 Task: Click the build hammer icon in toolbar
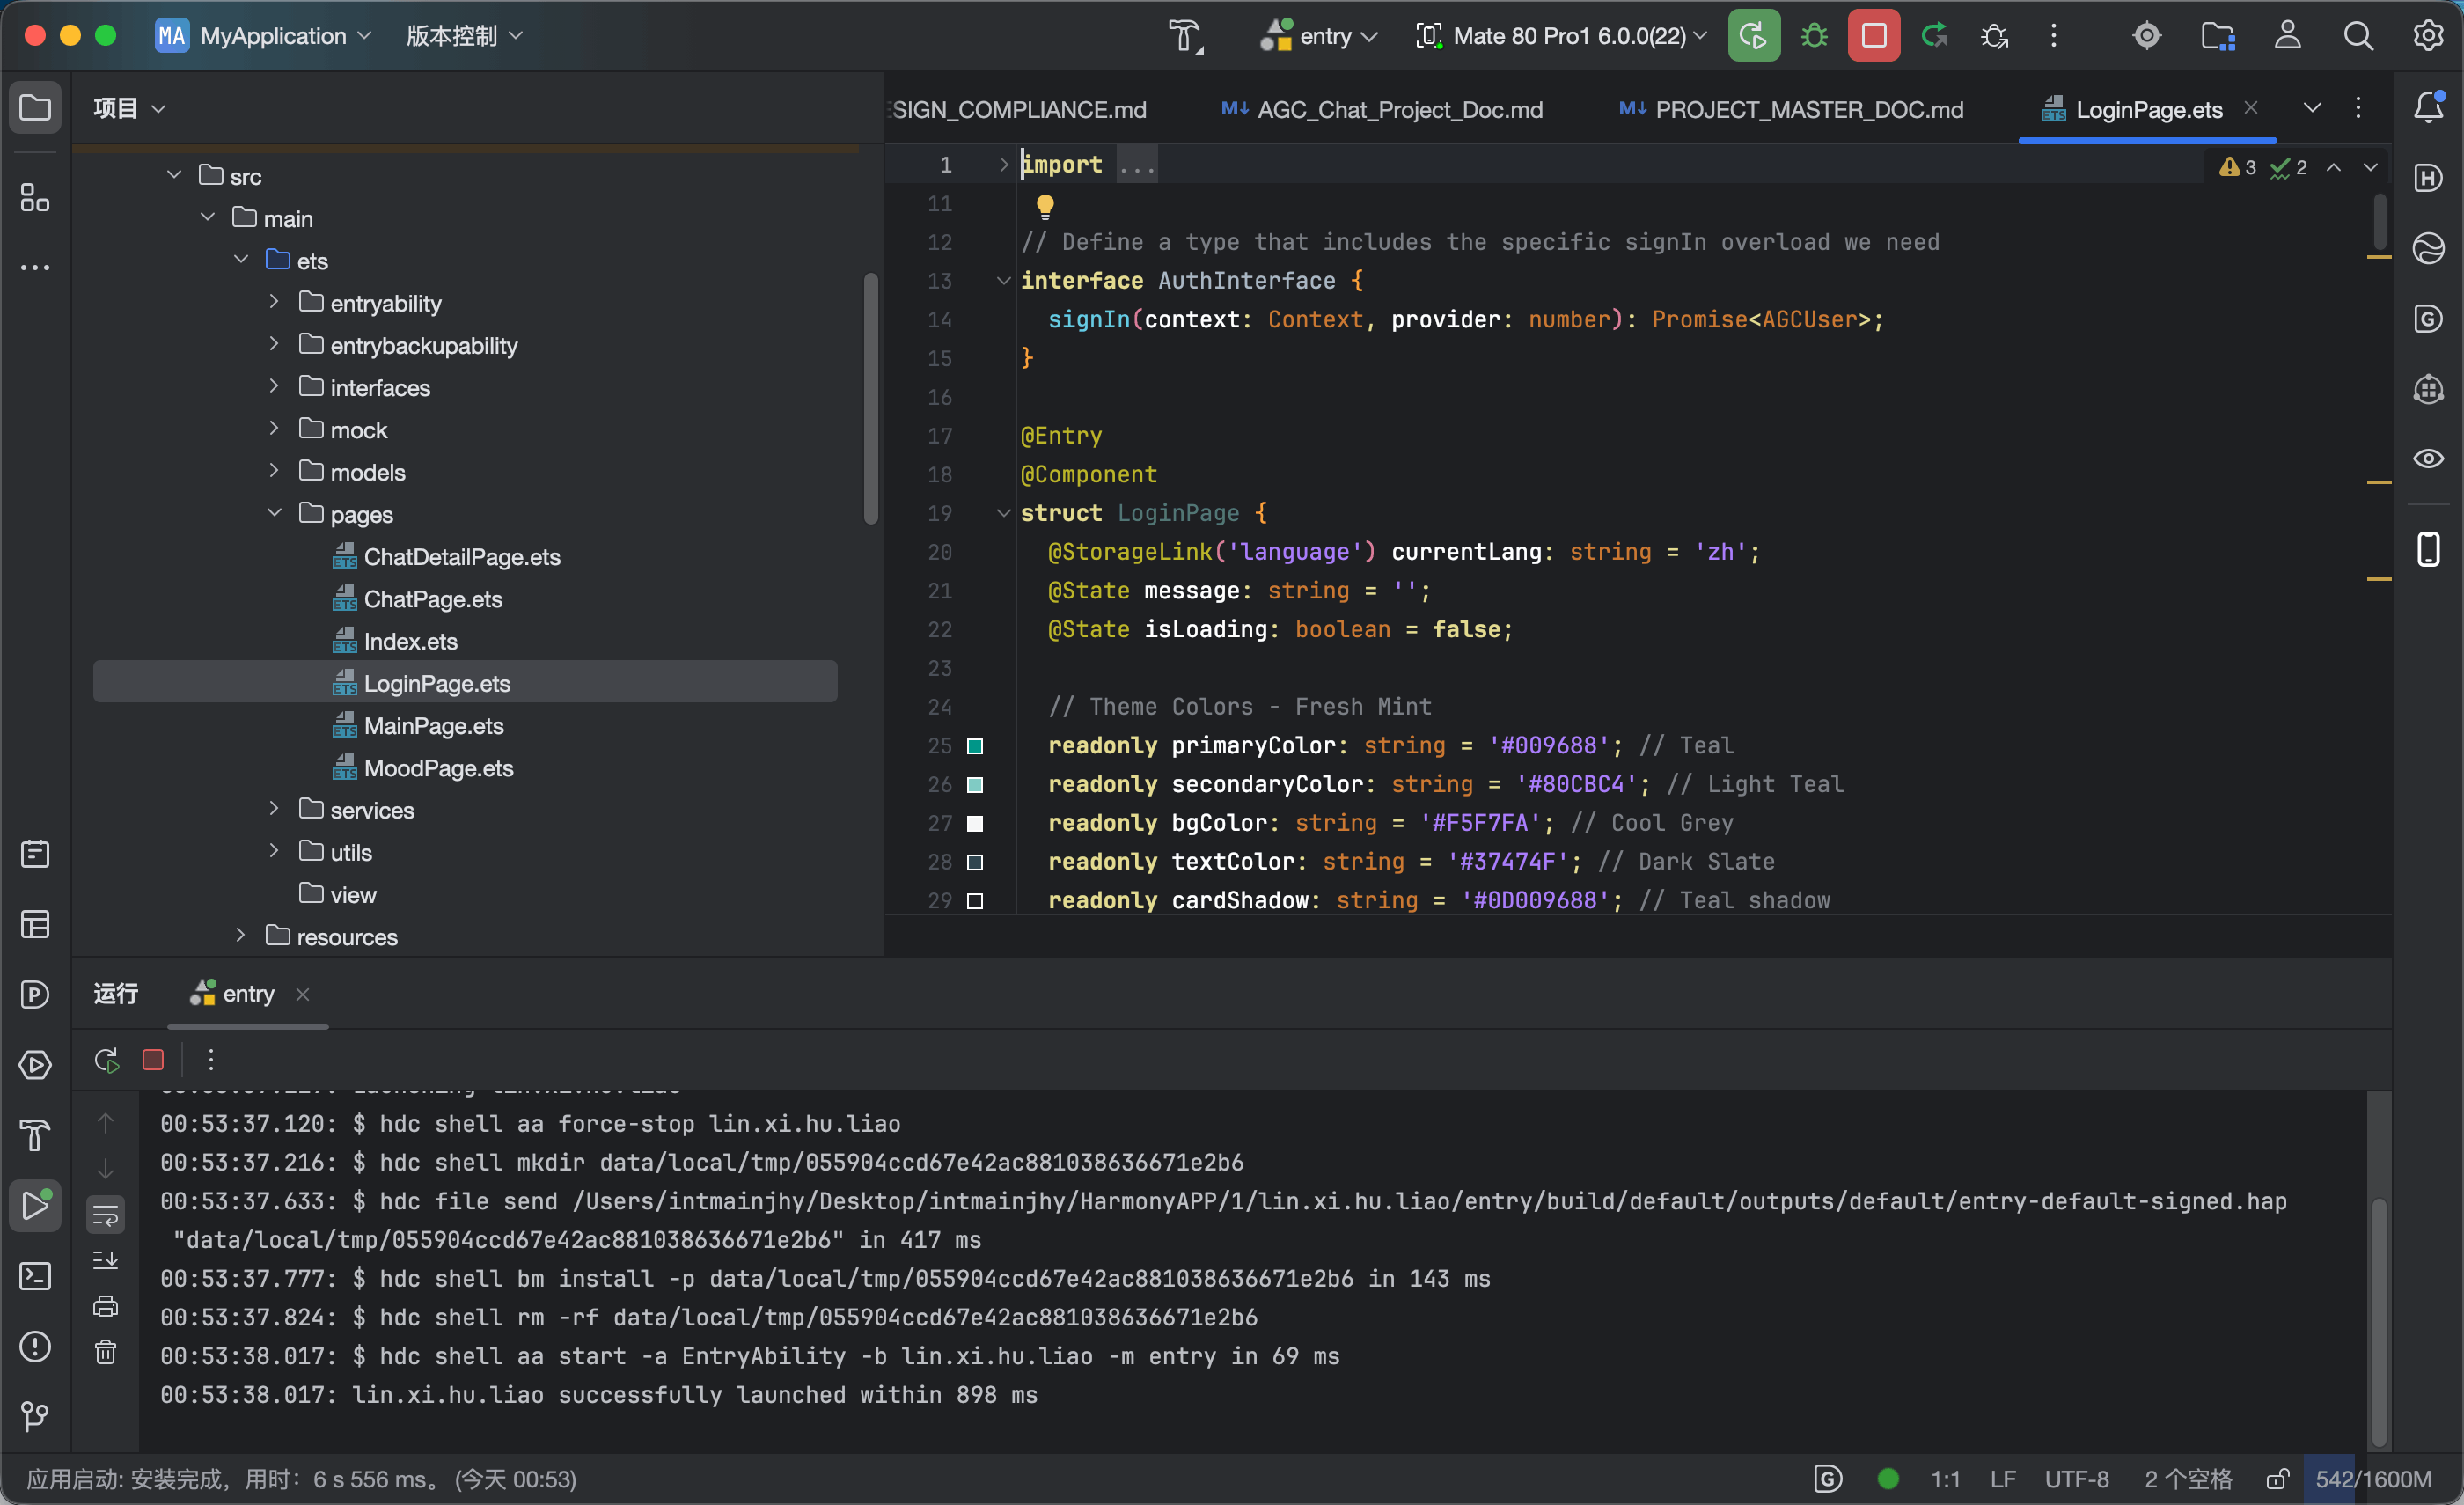[1186, 37]
